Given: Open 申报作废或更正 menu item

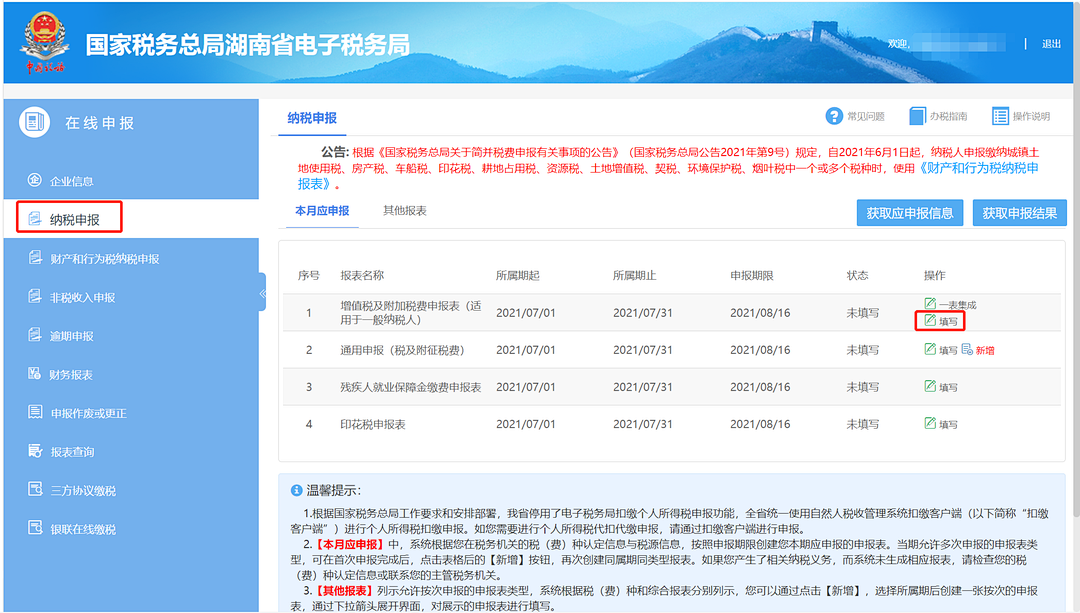Looking at the screenshot, I should pyautogui.click(x=88, y=413).
